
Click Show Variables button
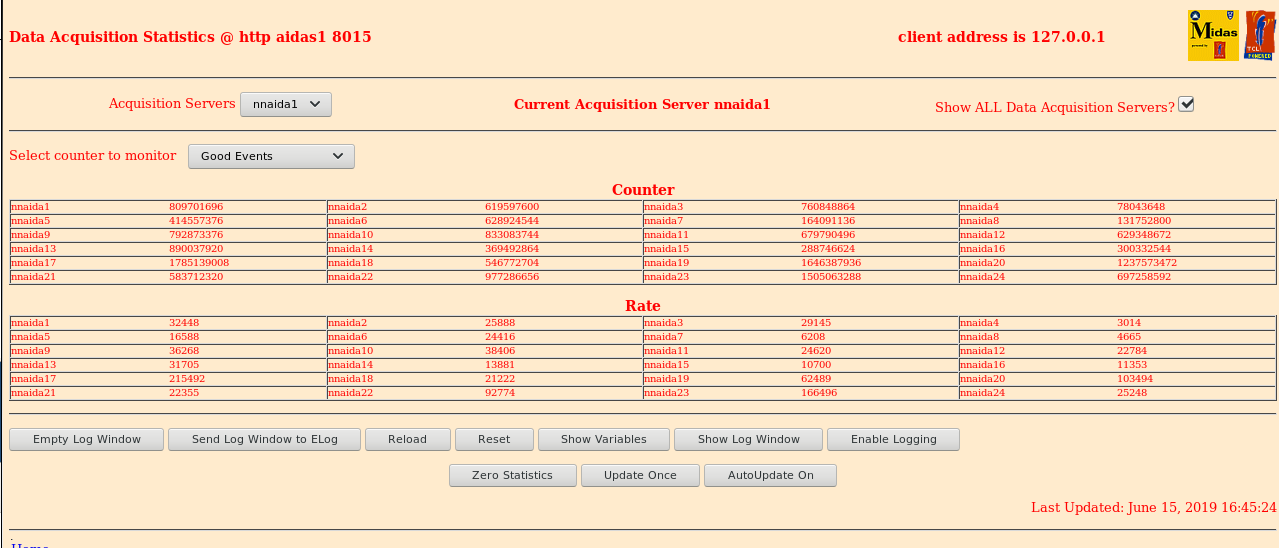604,439
